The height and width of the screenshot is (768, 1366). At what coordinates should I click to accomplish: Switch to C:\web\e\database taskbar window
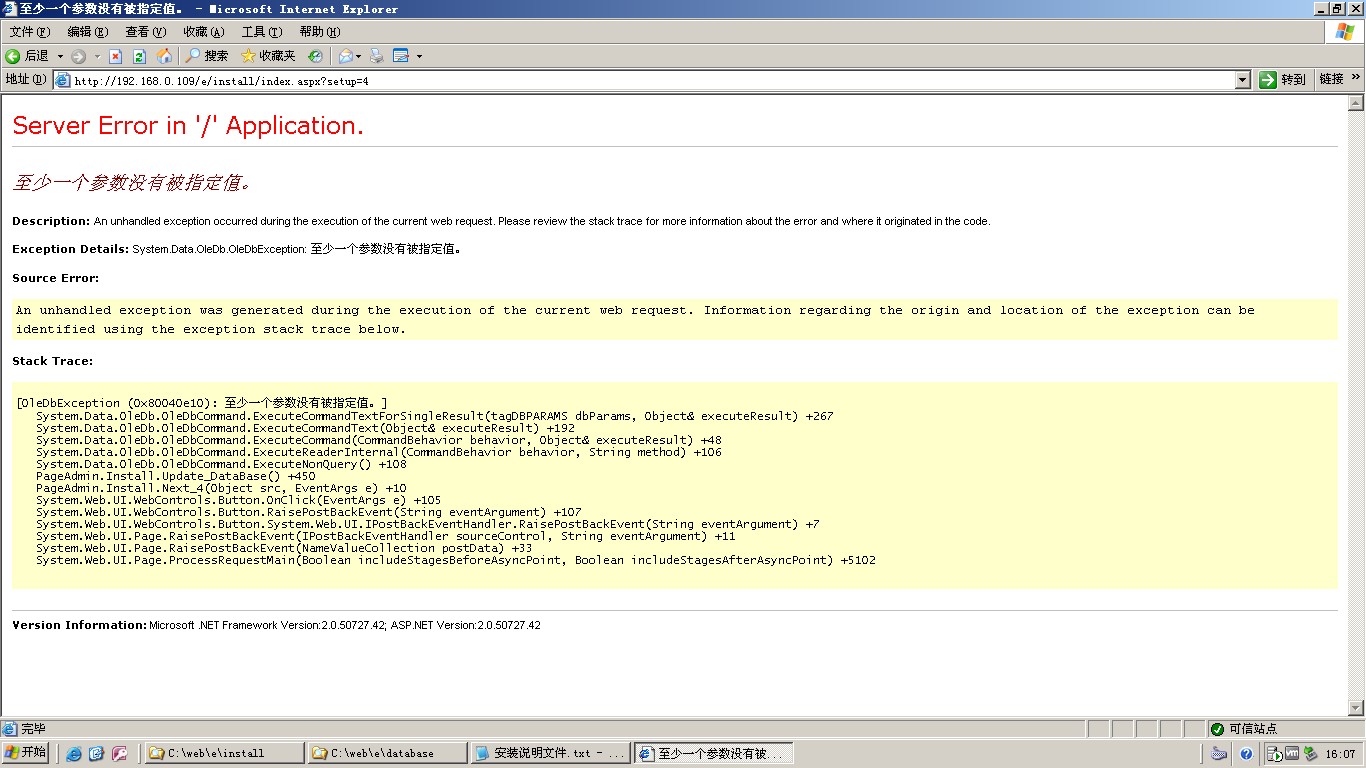pyautogui.click(x=387, y=753)
